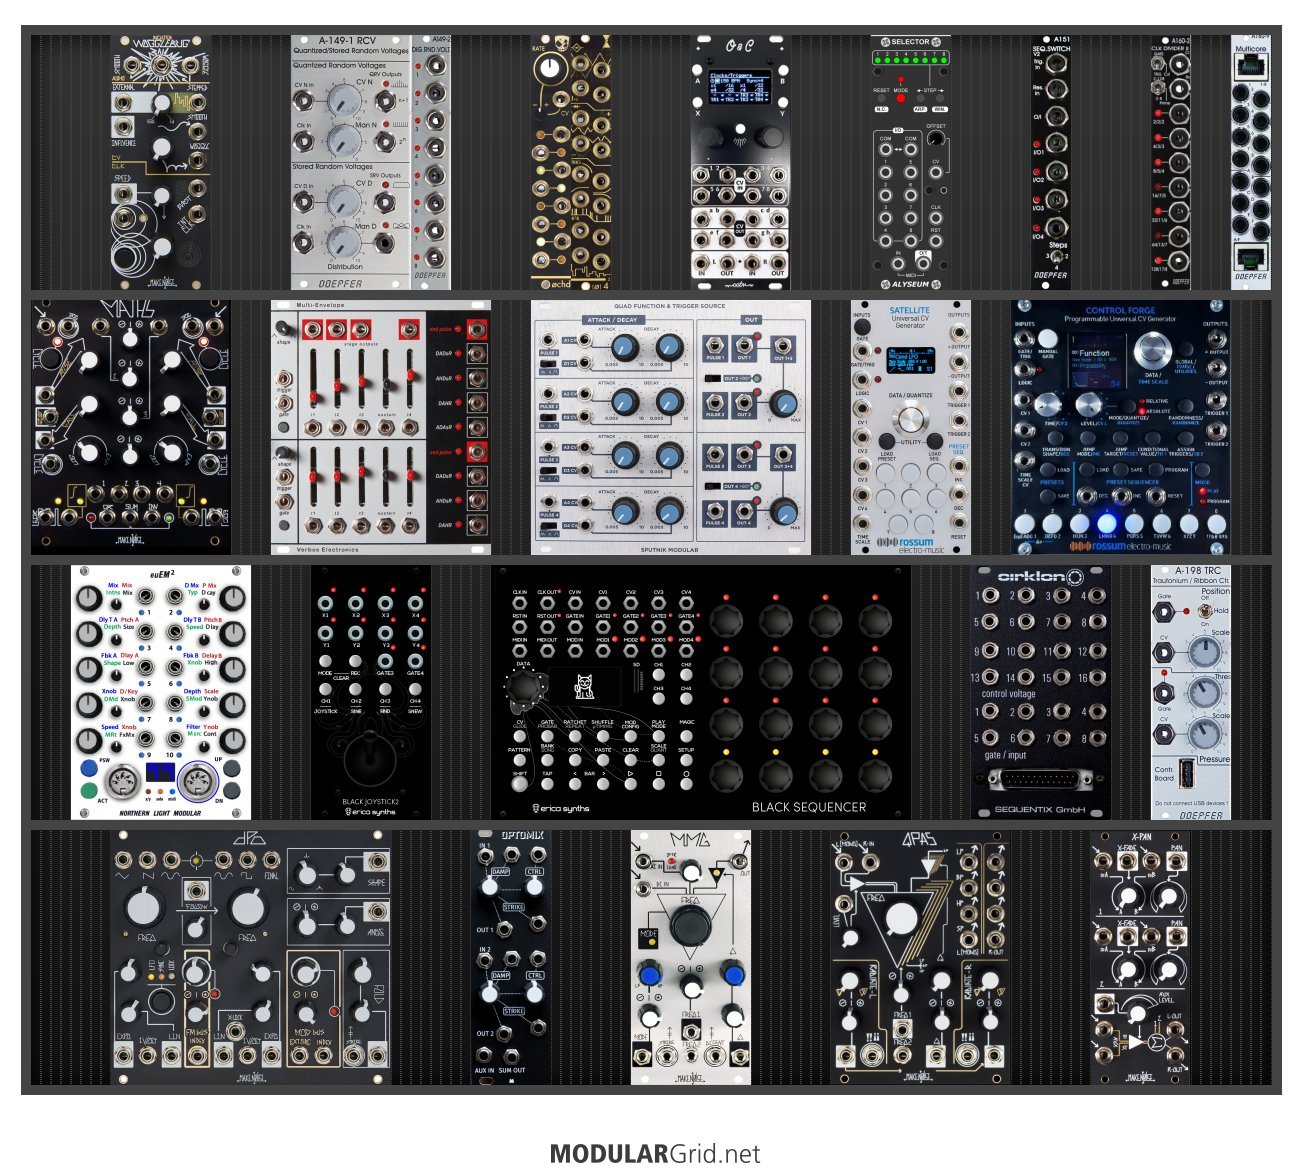Image resolution: width=1312 pixels, height=1175 pixels.
Task: Flip the slide switch left of D4 CV
Action: pyautogui.click(x=547, y=524)
